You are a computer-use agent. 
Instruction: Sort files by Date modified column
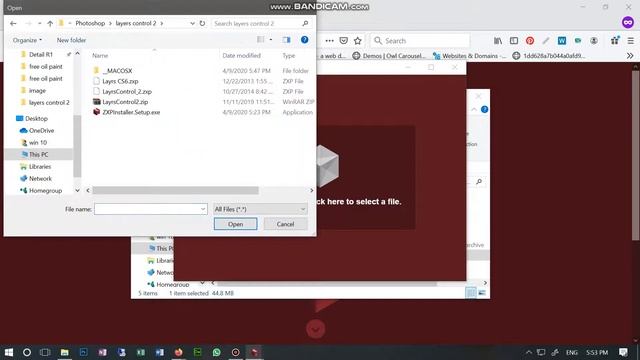point(242,56)
